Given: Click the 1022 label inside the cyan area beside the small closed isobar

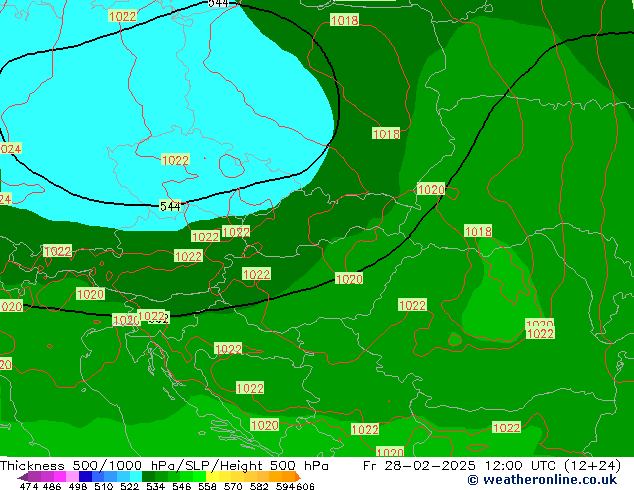Looking at the screenshot, I should pos(175,160).
